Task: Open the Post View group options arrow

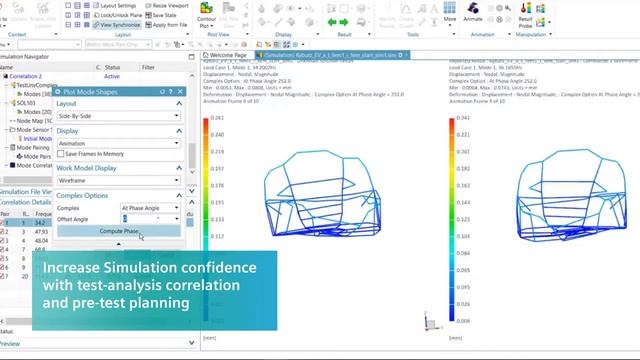Action: tap(247, 35)
